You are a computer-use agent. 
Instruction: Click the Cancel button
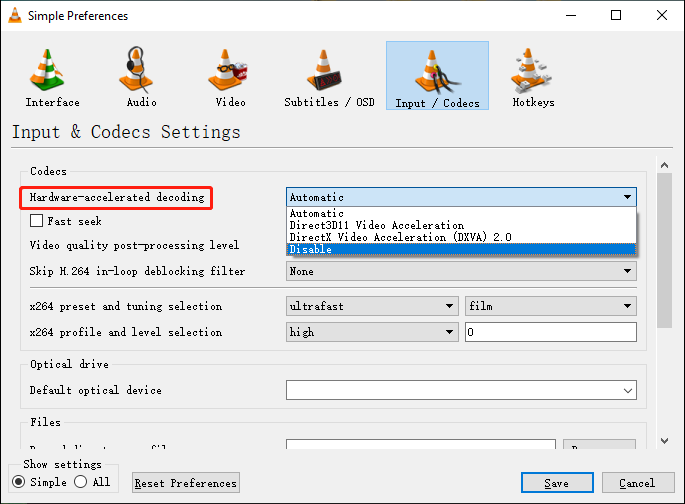(x=638, y=483)
